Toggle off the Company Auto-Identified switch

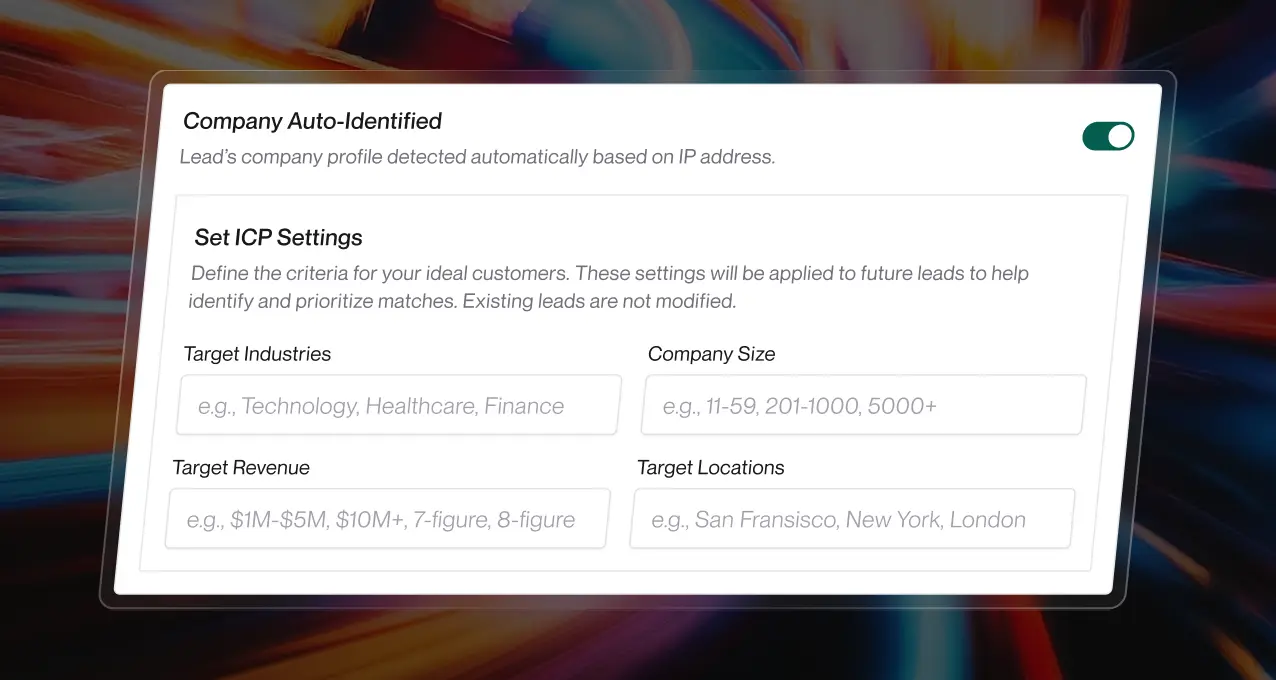[x=1108, y=136]
